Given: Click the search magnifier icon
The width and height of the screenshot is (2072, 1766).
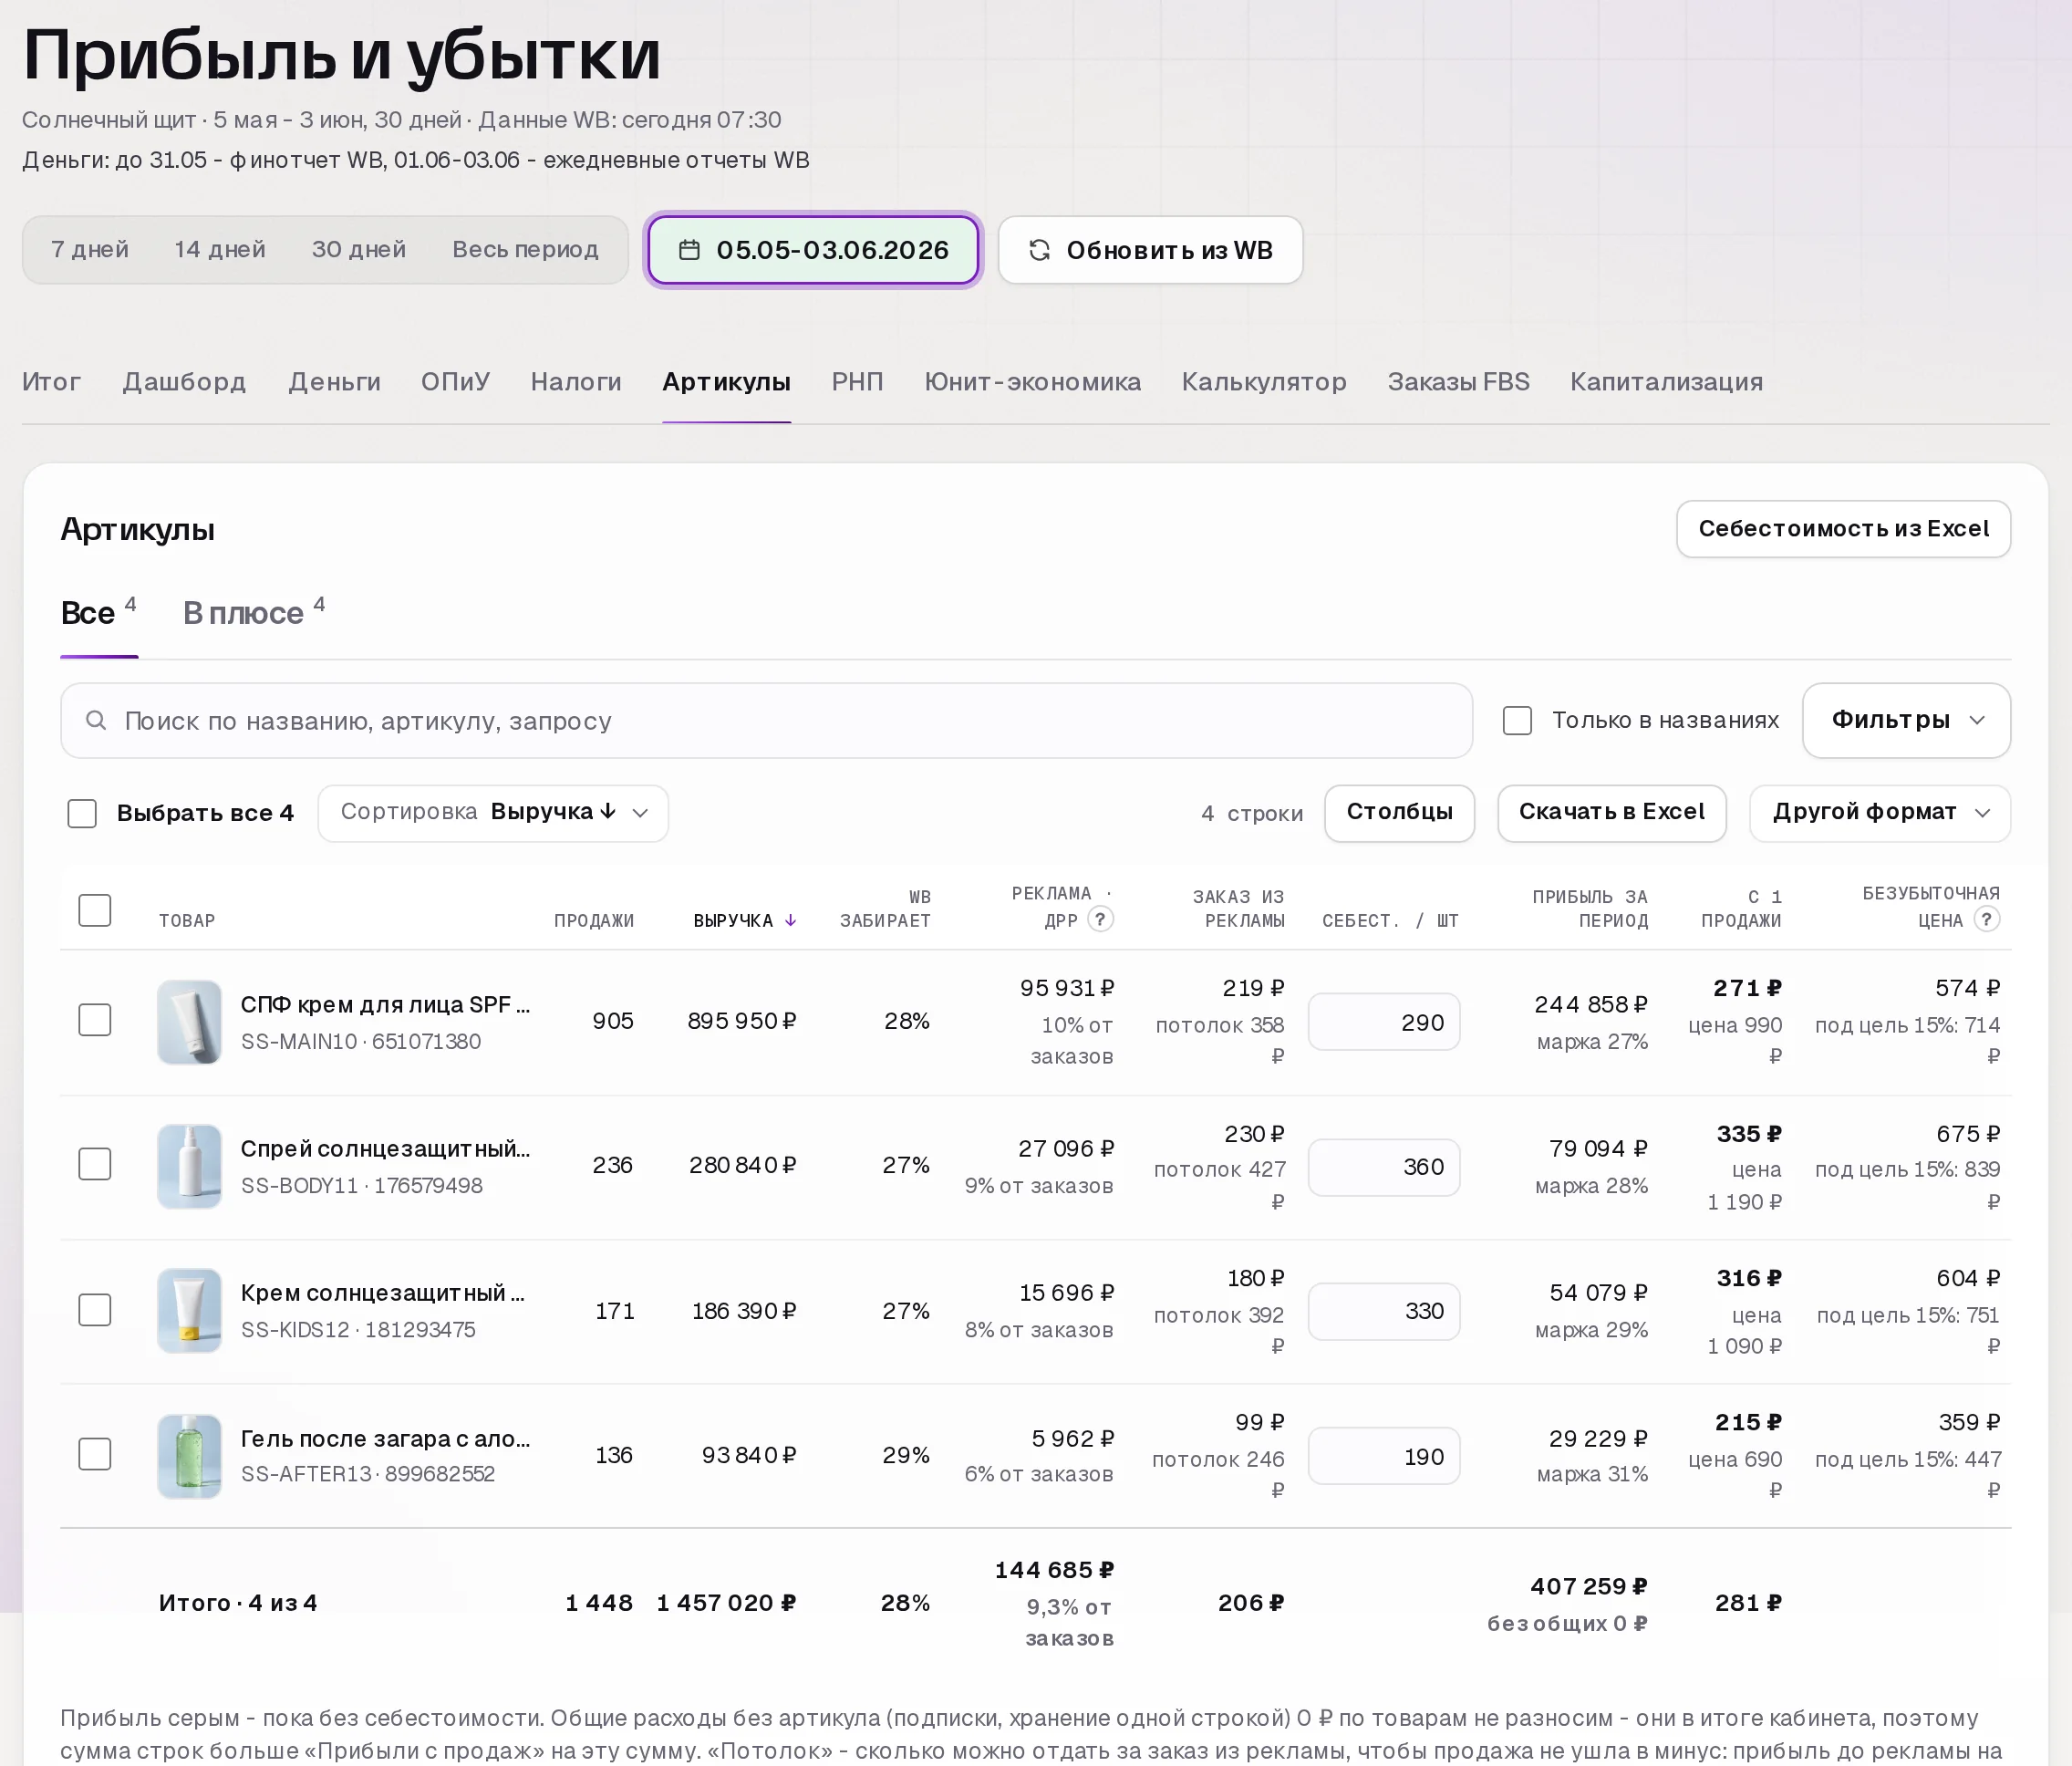Looking at the screenshot, I should 96,720.
